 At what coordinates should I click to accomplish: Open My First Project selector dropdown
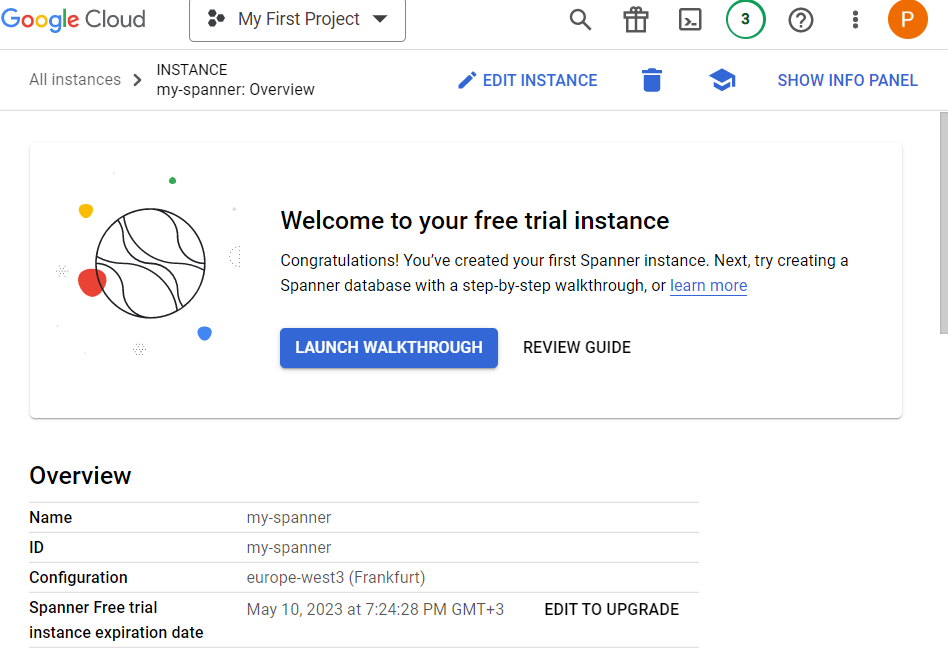(x=297, y=20)
